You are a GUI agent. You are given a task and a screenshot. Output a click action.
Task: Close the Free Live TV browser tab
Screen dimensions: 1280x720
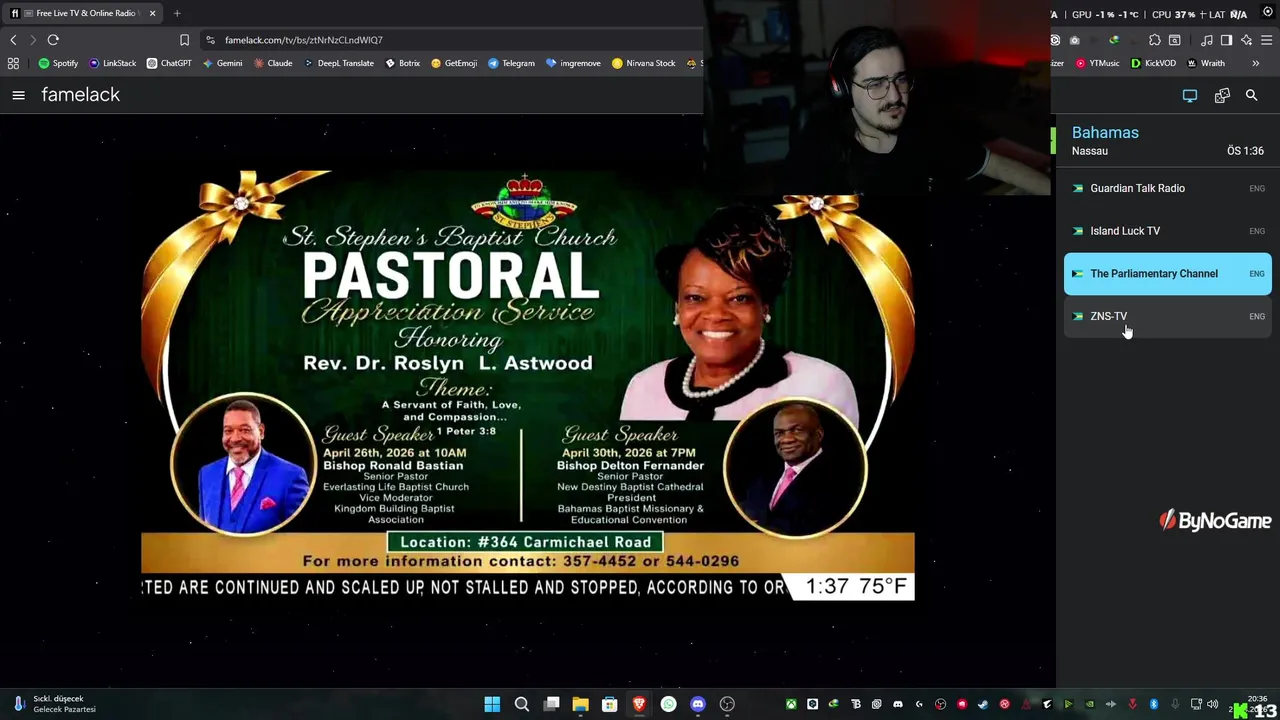[x=152, y=13]
